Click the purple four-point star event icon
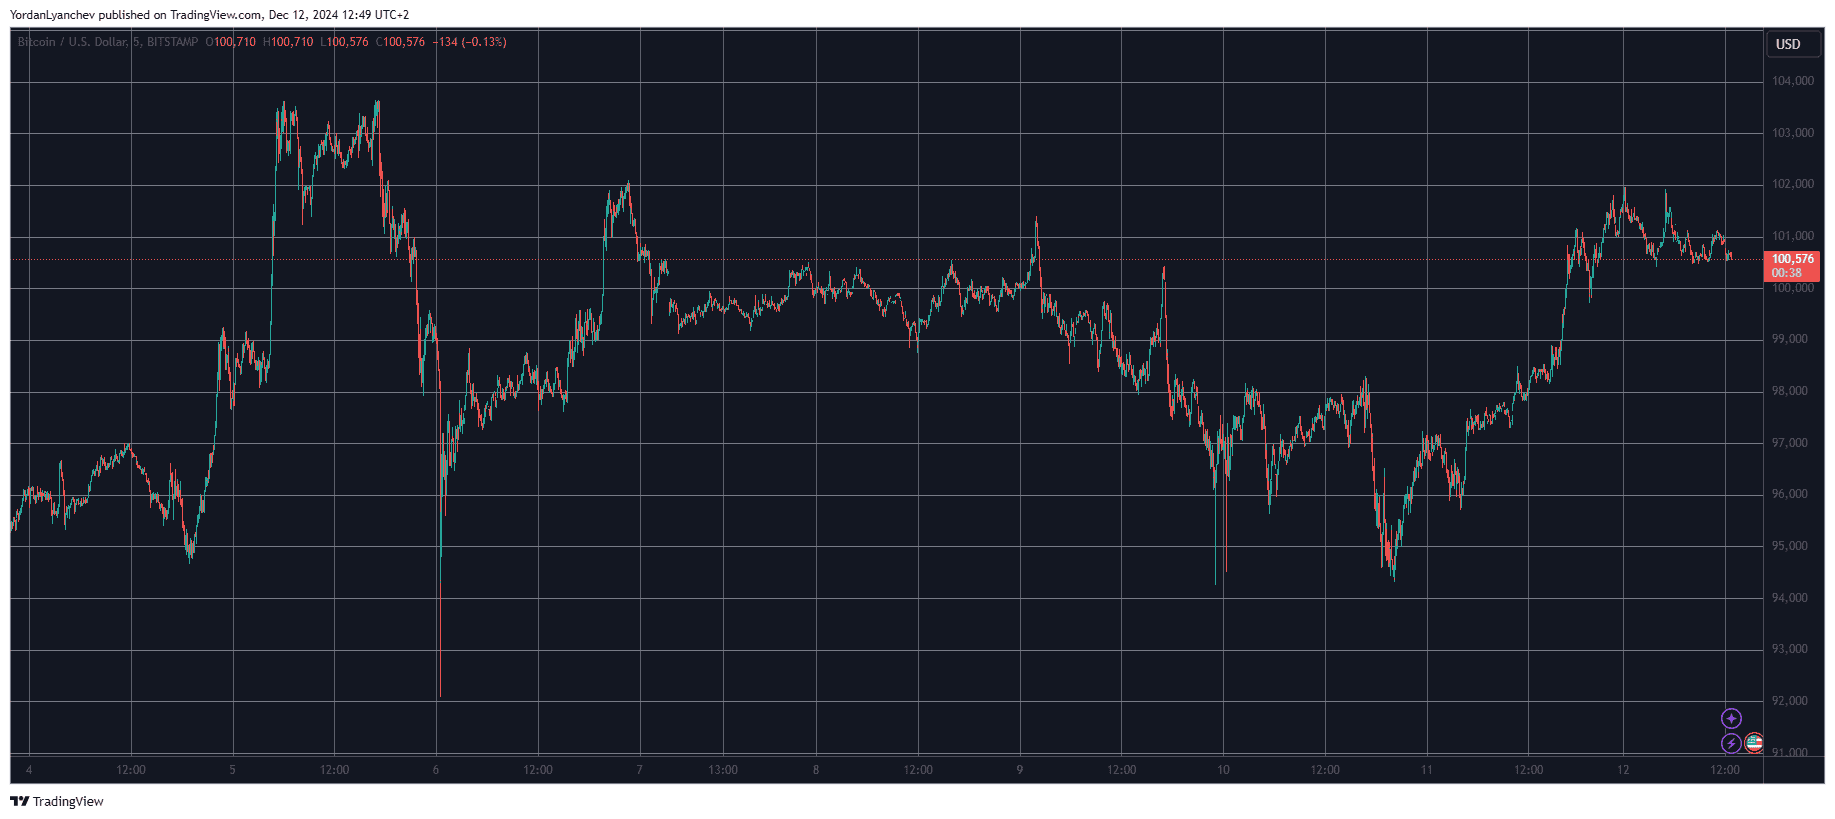Image resolution: width=1835 pixels, height=819 pixels. [x=1731, y=719]
